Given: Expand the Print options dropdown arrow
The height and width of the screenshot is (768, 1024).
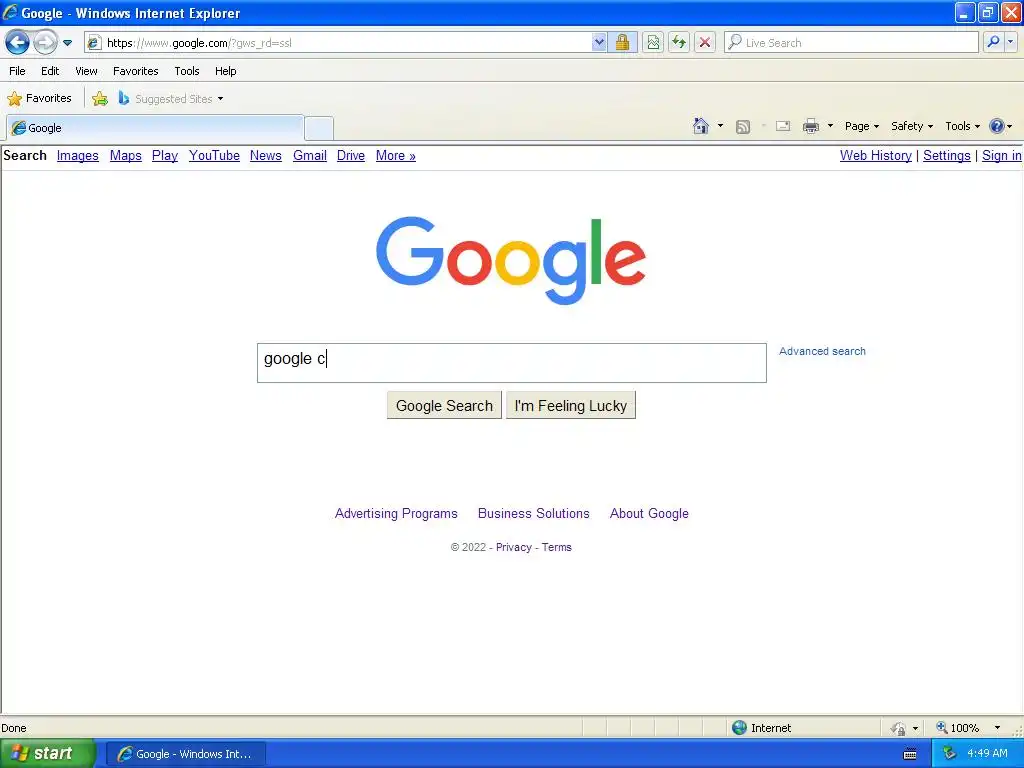Looking at the screenshot, I should point(830,126).
